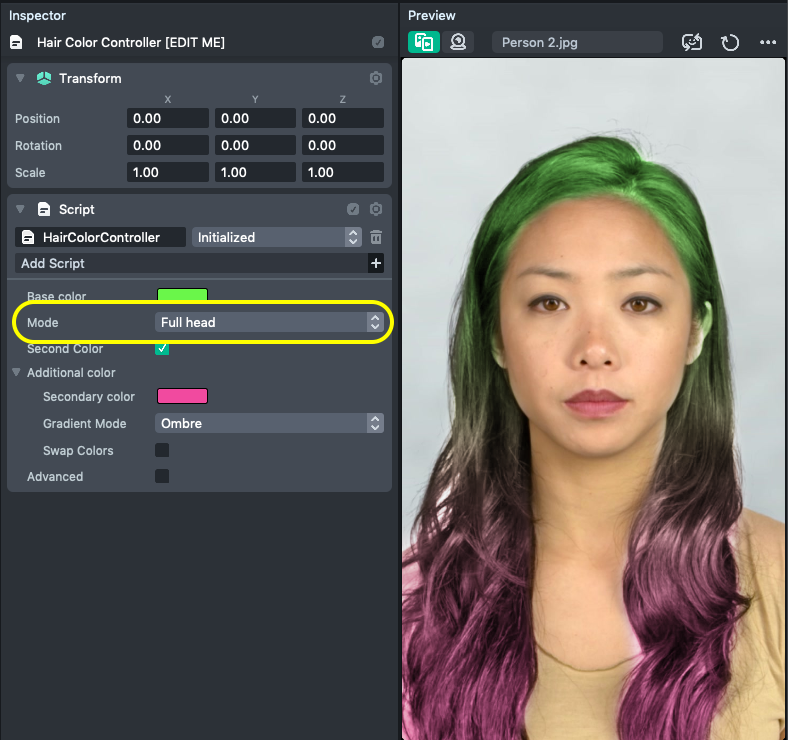The image size is (788, 740).
Task: Open the green Base color swatch
Action: (182, 295)
